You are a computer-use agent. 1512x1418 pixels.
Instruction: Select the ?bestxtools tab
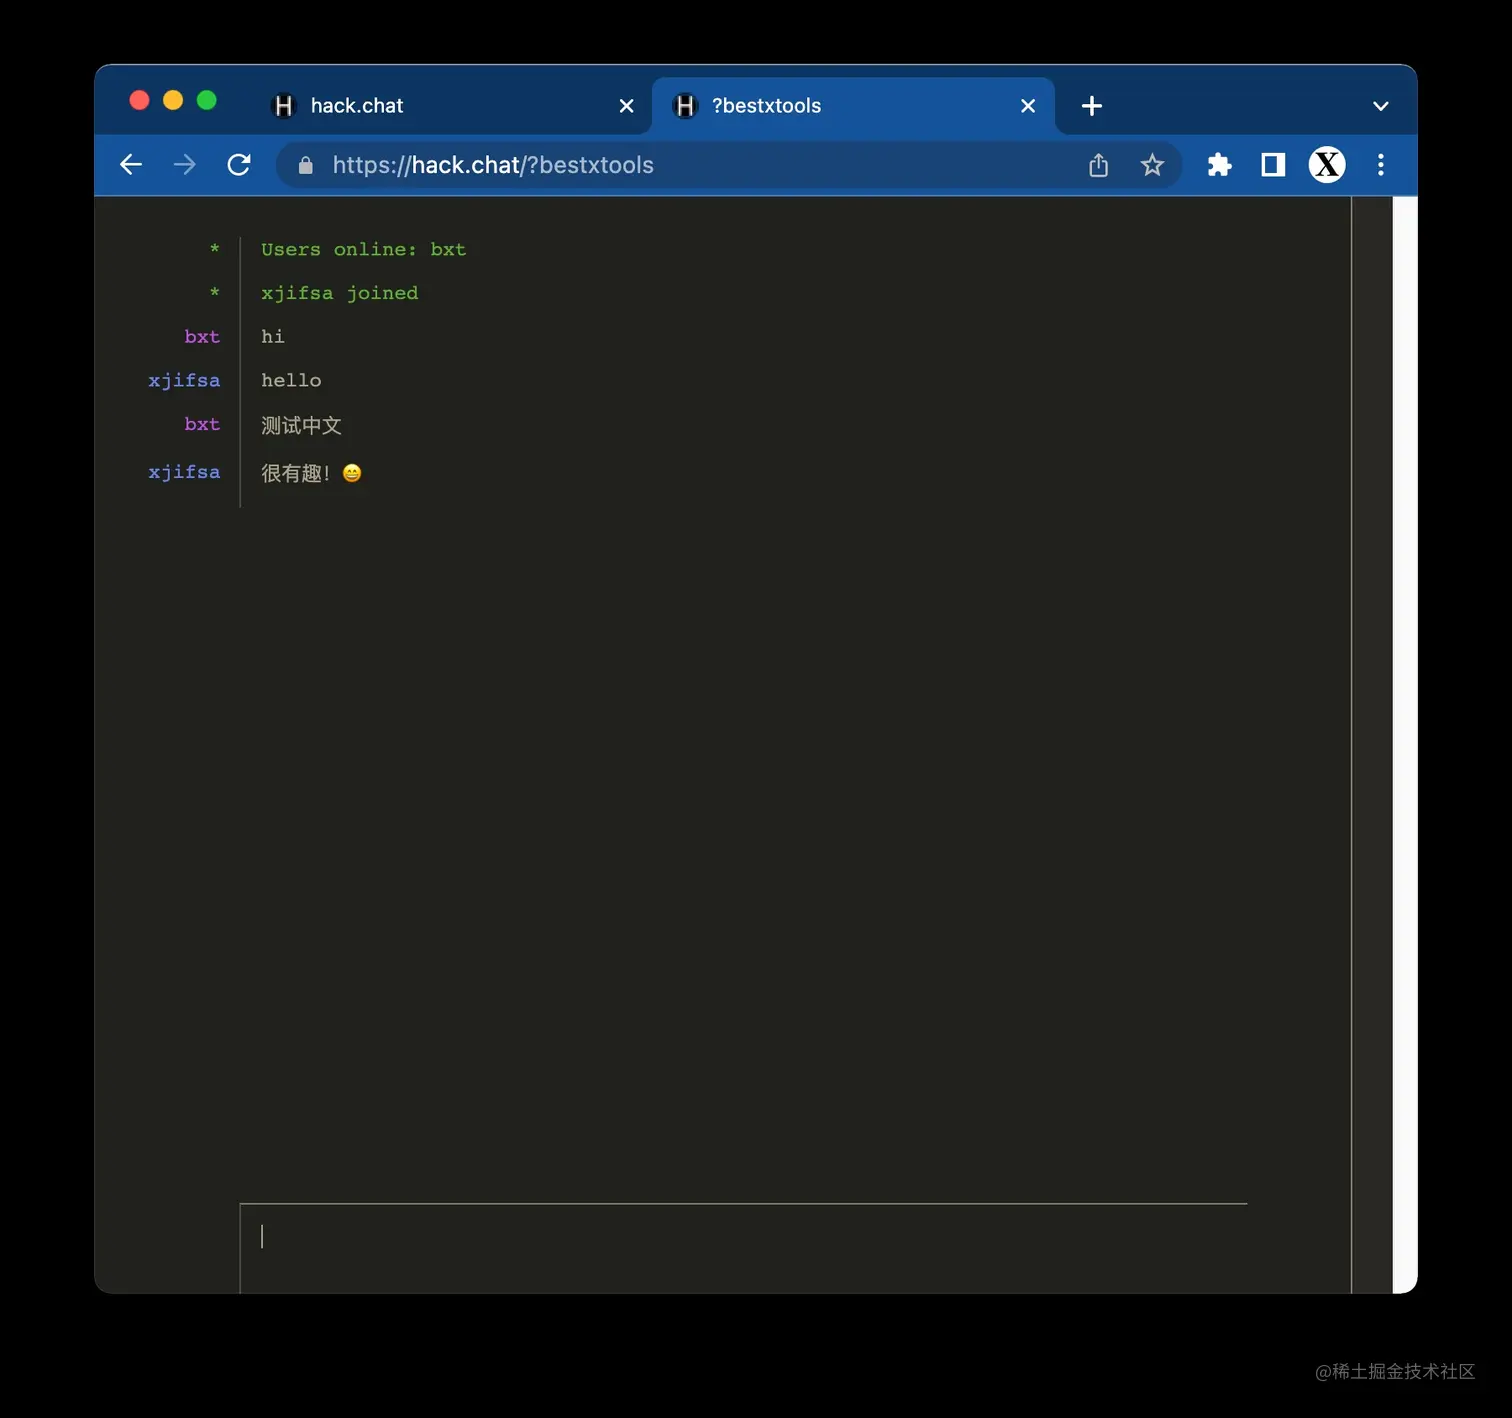click(853, 106)
